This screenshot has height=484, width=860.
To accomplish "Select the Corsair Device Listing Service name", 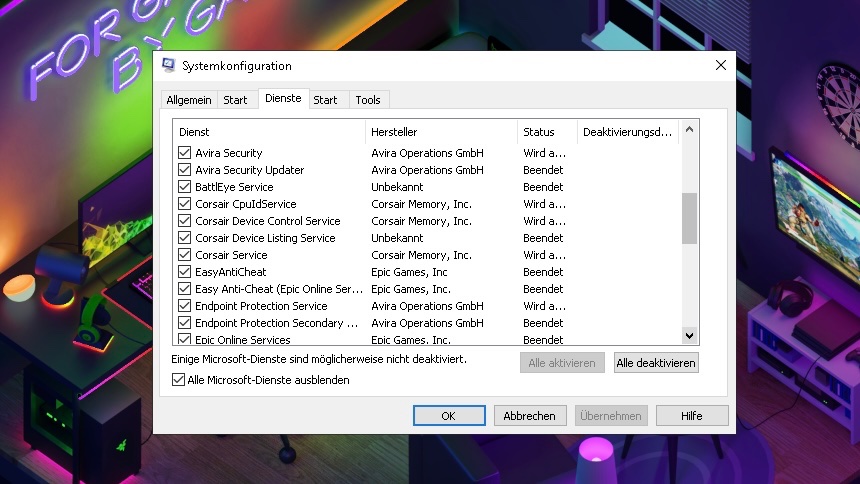I will [x=265, y=238].
